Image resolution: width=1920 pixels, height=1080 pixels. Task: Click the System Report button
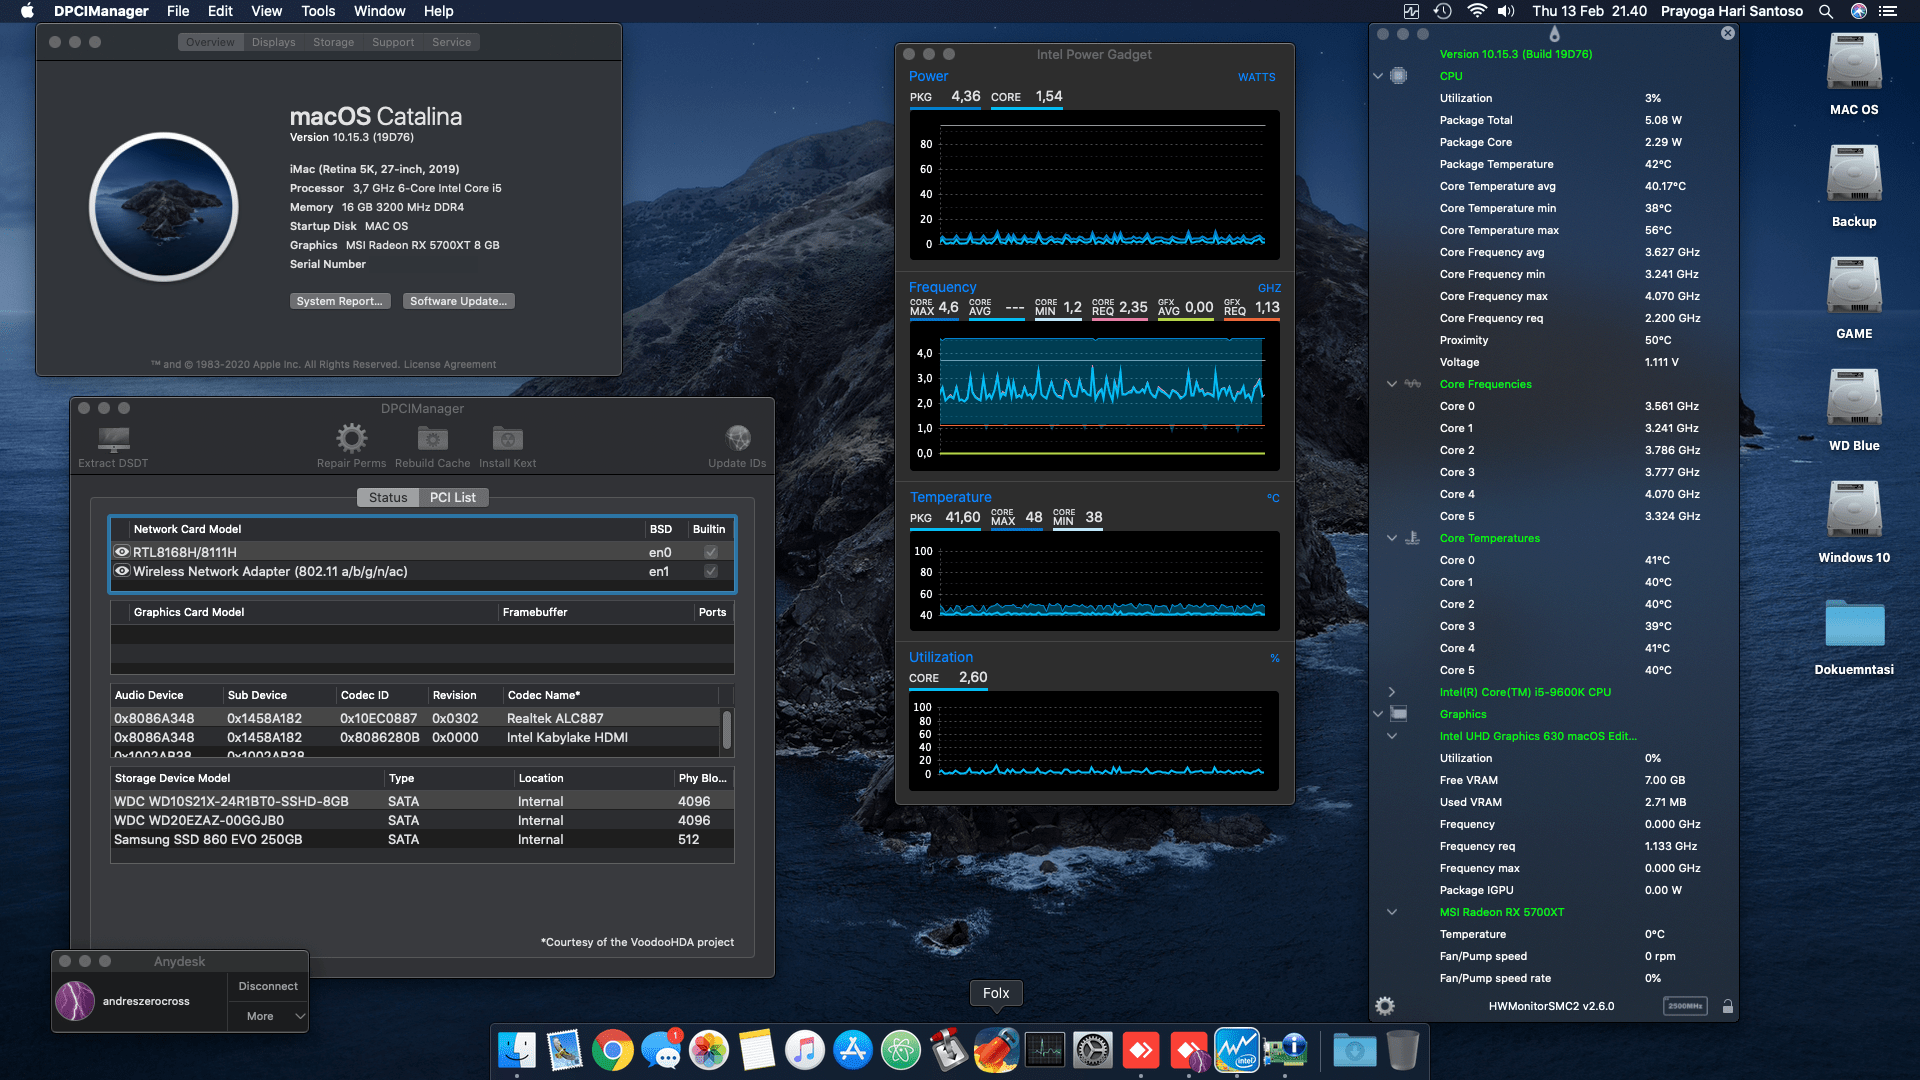339,300
